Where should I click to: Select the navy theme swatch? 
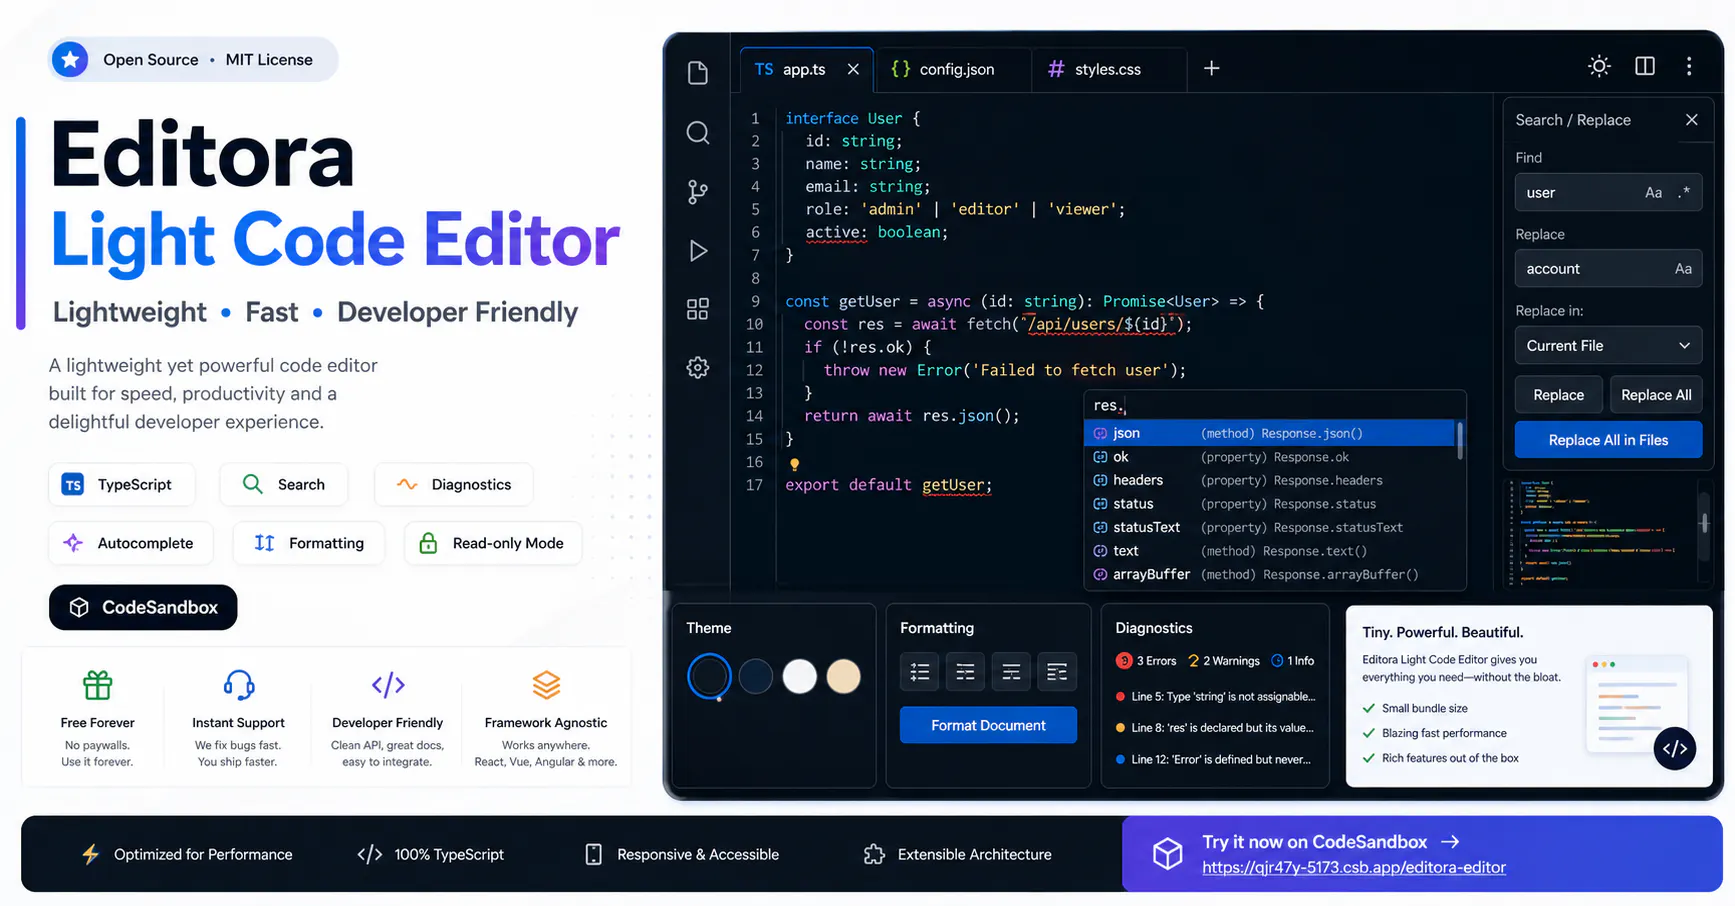pos(755,676)
